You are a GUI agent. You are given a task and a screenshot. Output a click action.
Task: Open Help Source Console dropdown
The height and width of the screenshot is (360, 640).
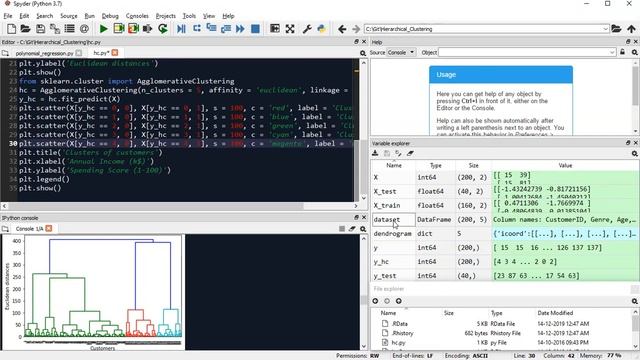[x=400, y=52]
